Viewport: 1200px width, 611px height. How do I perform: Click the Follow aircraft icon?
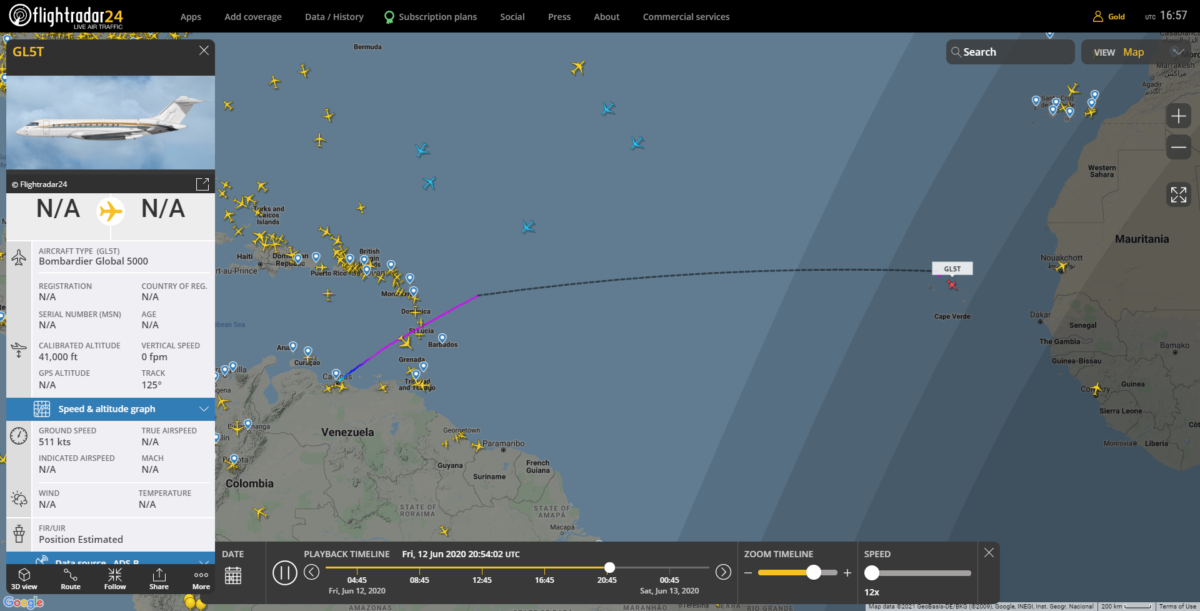[115, 578]
